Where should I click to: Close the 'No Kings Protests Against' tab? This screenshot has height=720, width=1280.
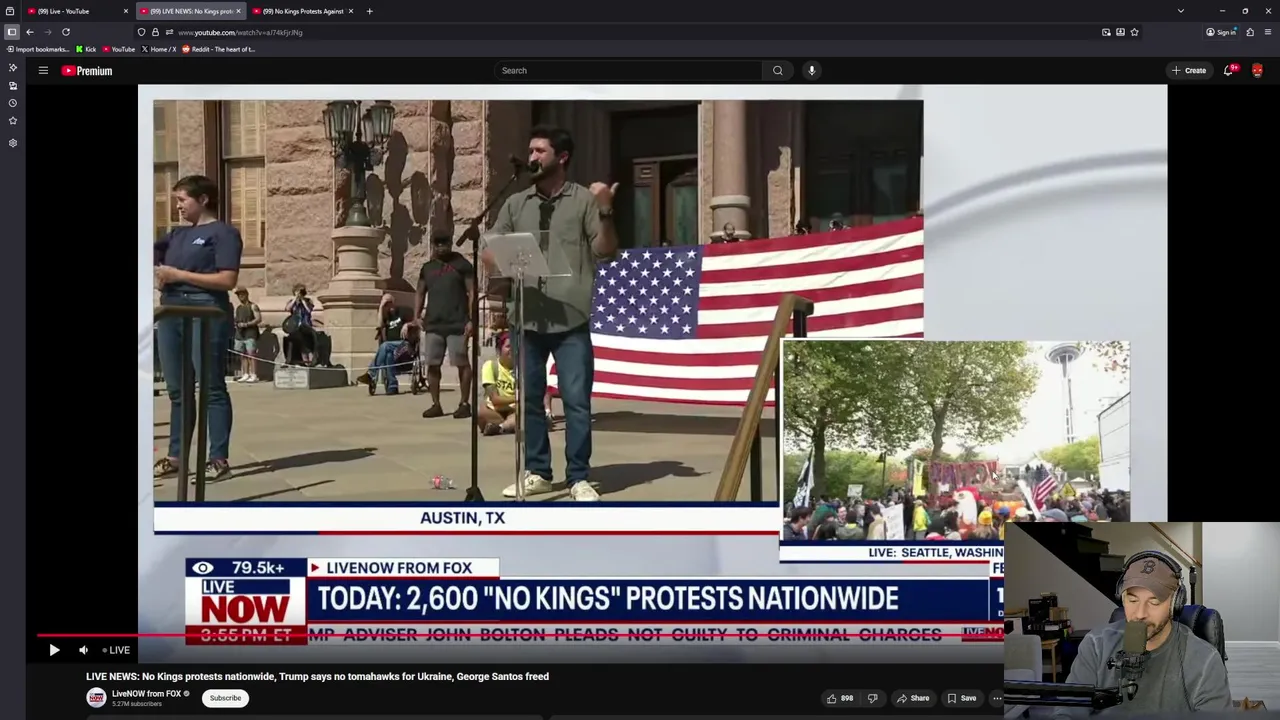(350, 11)
